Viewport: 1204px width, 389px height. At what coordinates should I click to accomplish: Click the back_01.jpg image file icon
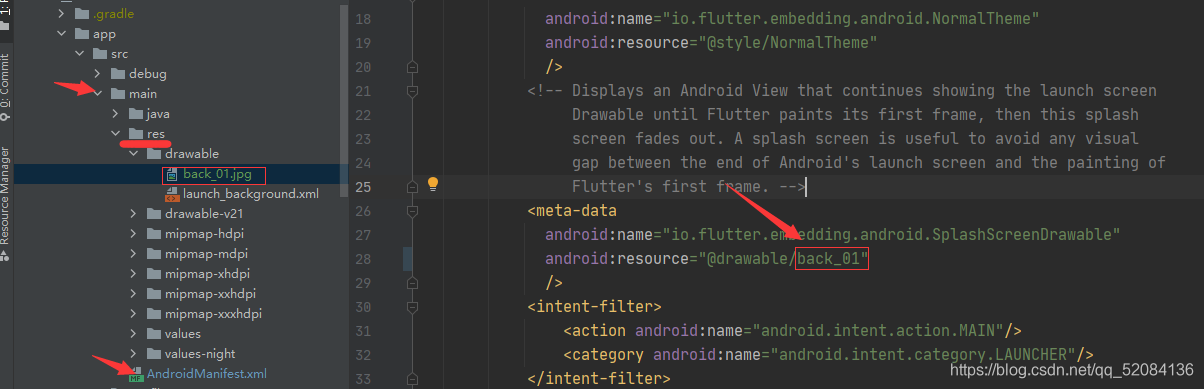(172, 174)
